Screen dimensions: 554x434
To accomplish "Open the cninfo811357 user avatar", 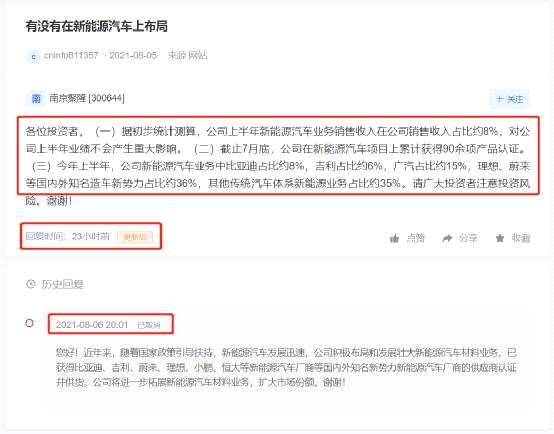I will 34,56.
